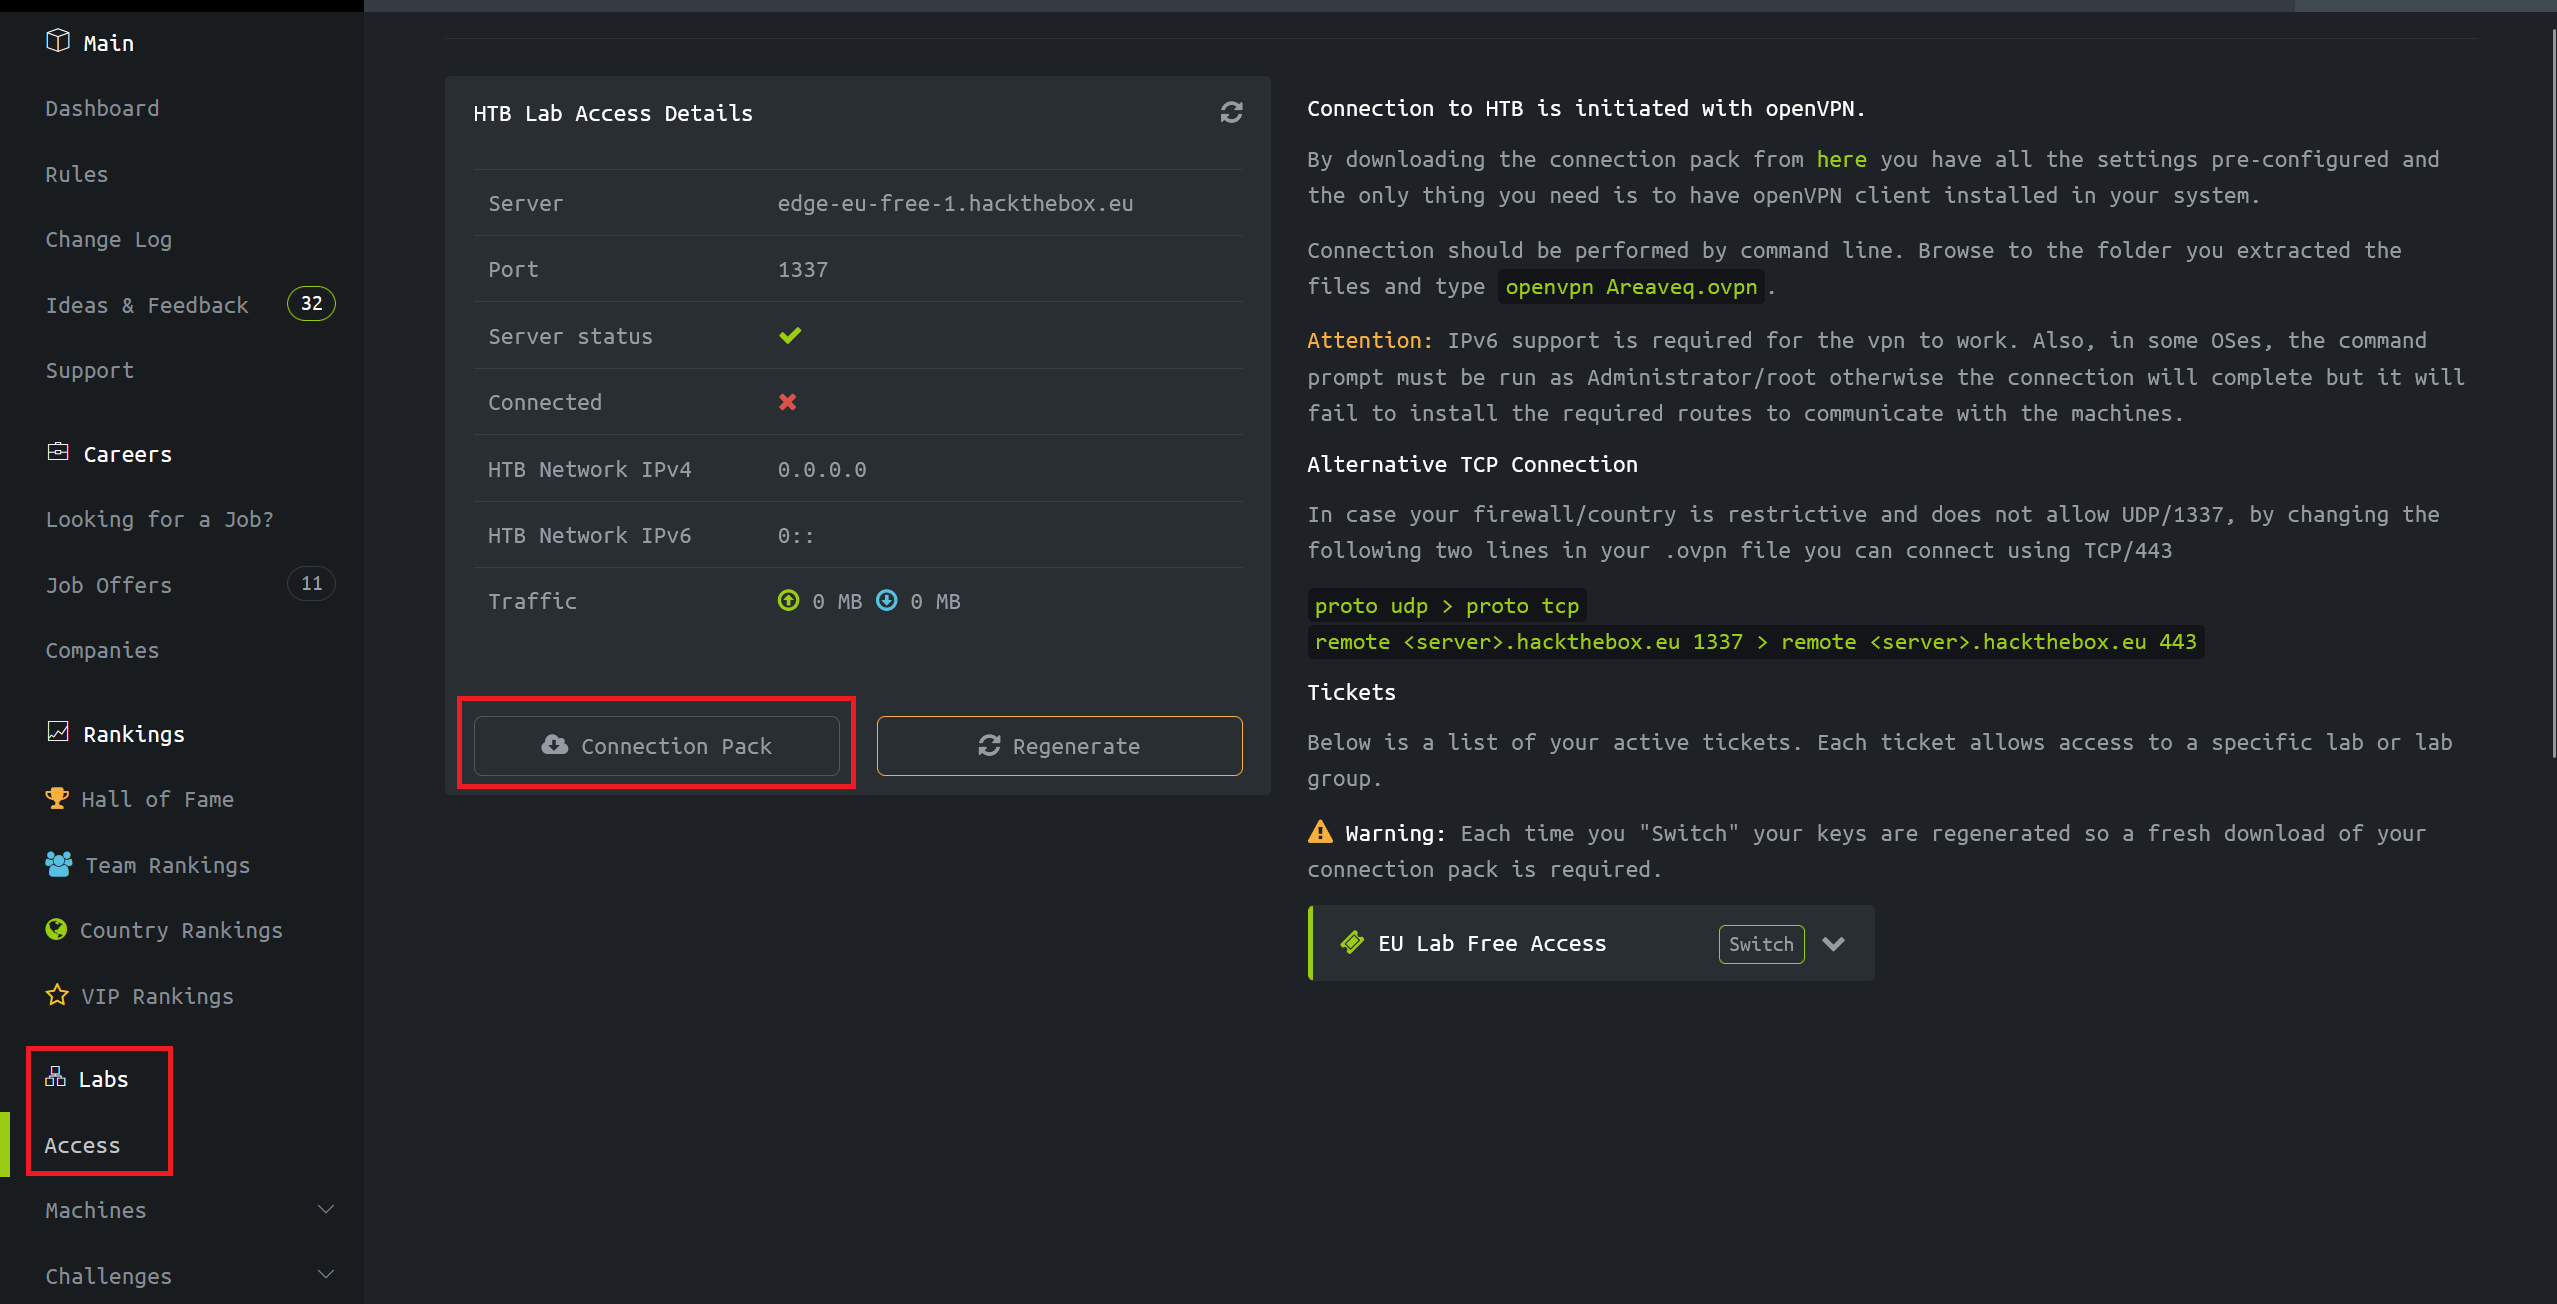The height and width of the screenshot is (1304, 2557).
Task: Select the Country Rankings globe icon
Action: coord(58,929)
